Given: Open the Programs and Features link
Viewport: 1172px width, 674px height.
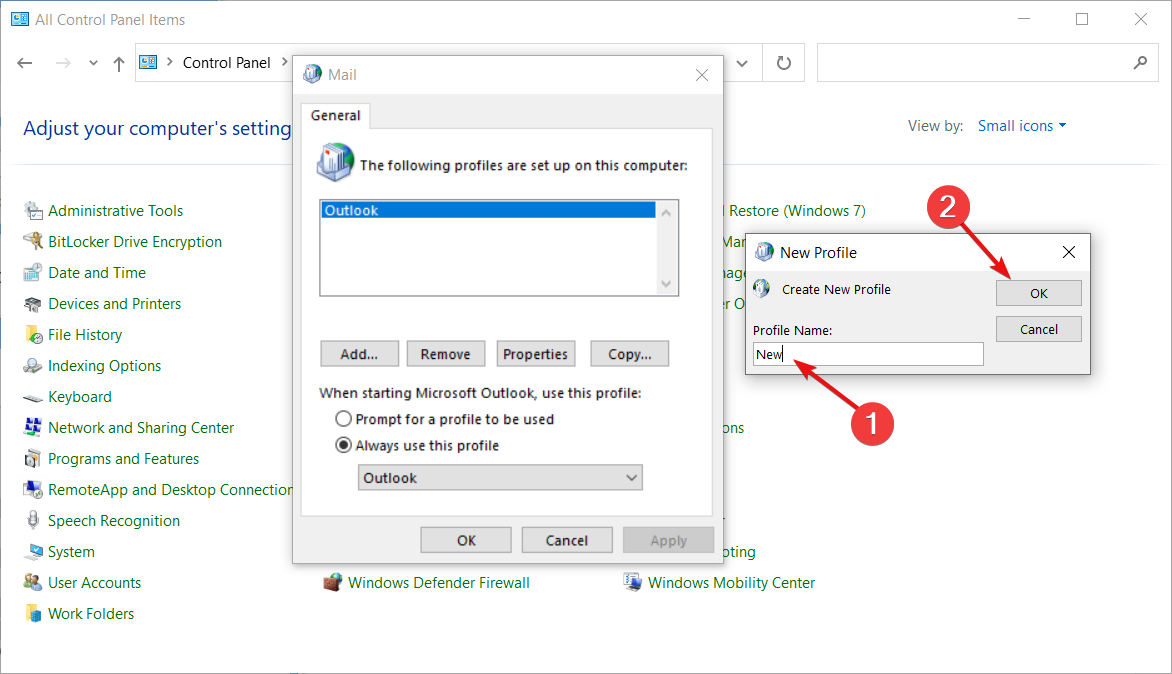Looking at the screenshot, I should 124,459.
